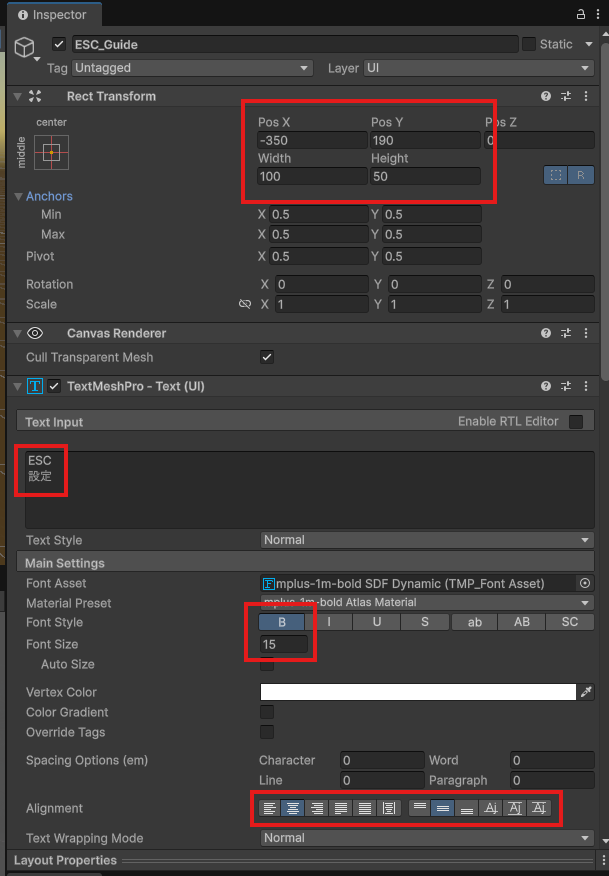Select right text alignment
The height and width of the screenshot is (876, 609).
(x=317, y=808)
